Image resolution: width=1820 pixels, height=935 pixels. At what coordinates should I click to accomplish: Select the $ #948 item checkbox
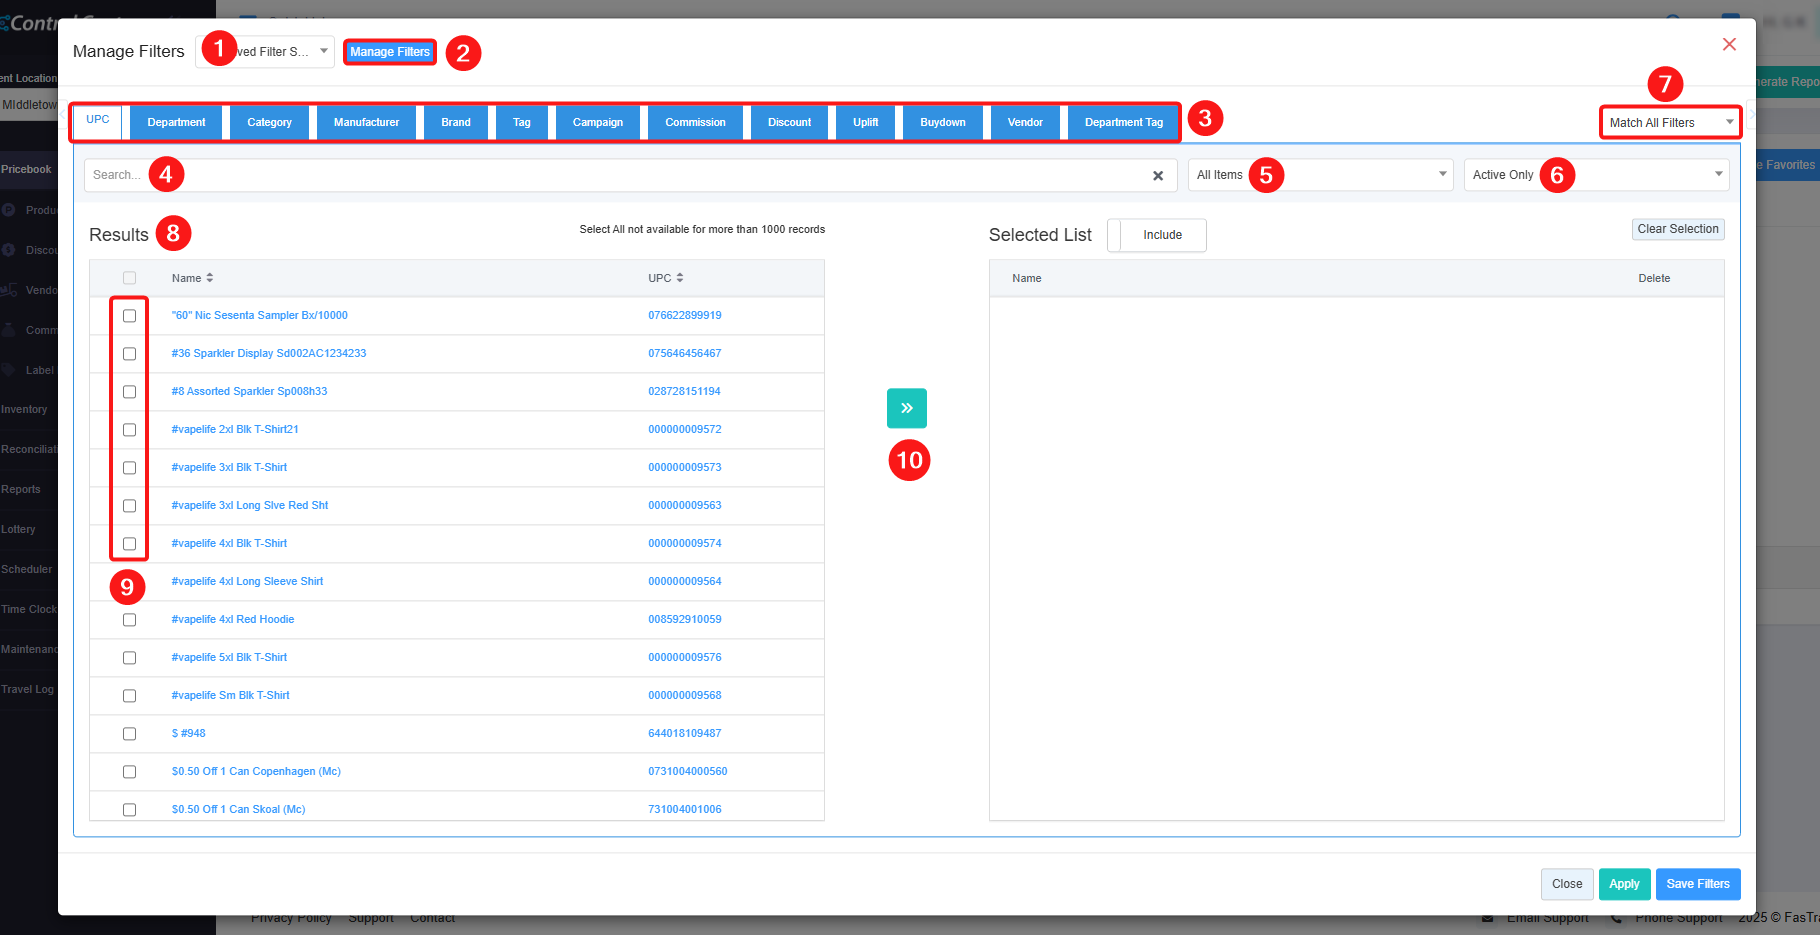[x=129, y=734]
